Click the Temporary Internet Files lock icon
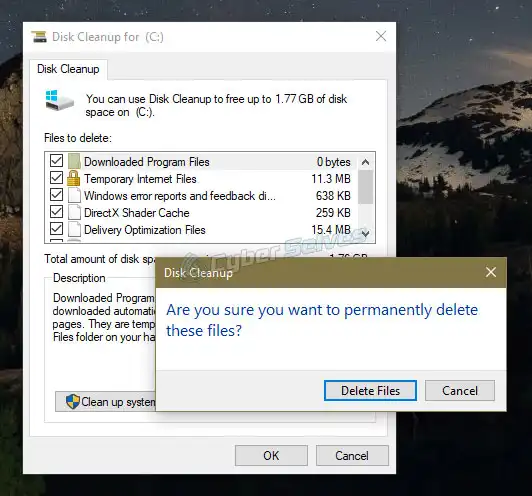This screenshot has width=532, height=496. tap(74, 178)
